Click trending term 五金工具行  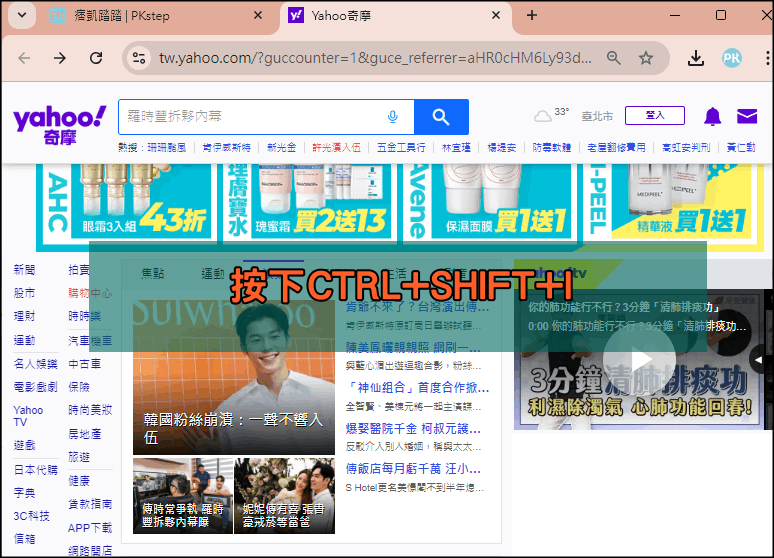401,147
